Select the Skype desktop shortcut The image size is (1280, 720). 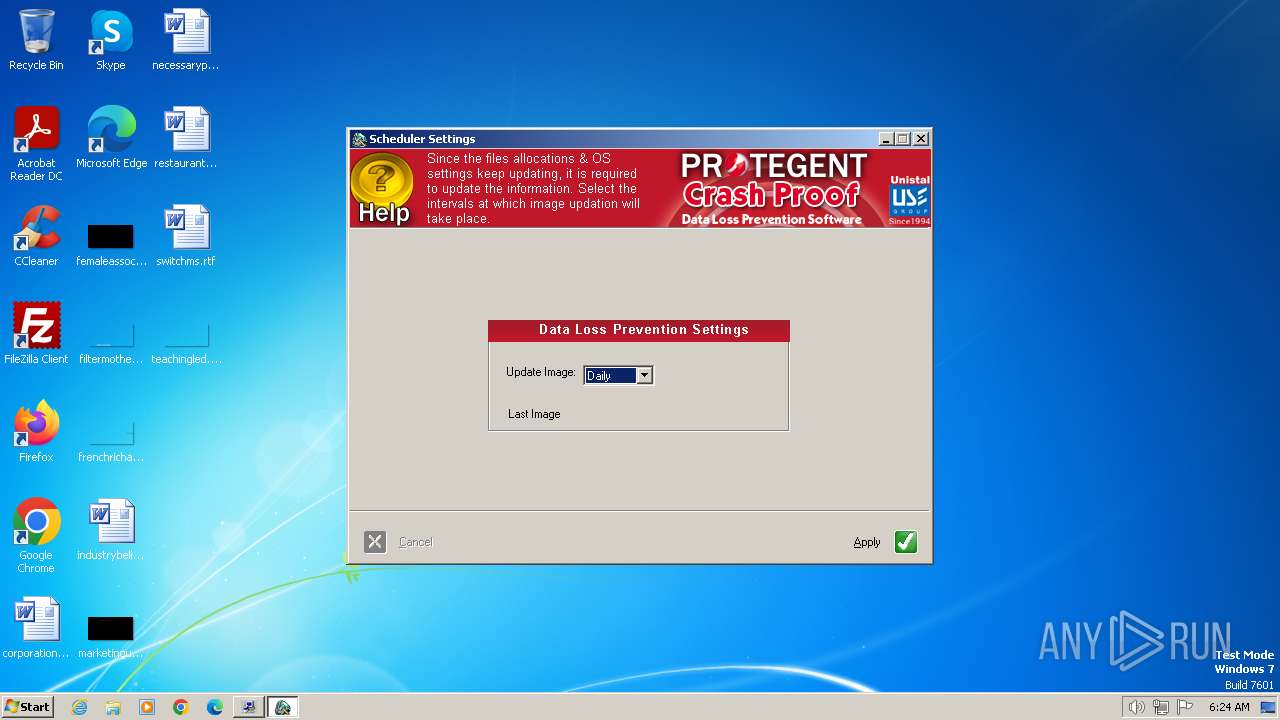[111, 41]
